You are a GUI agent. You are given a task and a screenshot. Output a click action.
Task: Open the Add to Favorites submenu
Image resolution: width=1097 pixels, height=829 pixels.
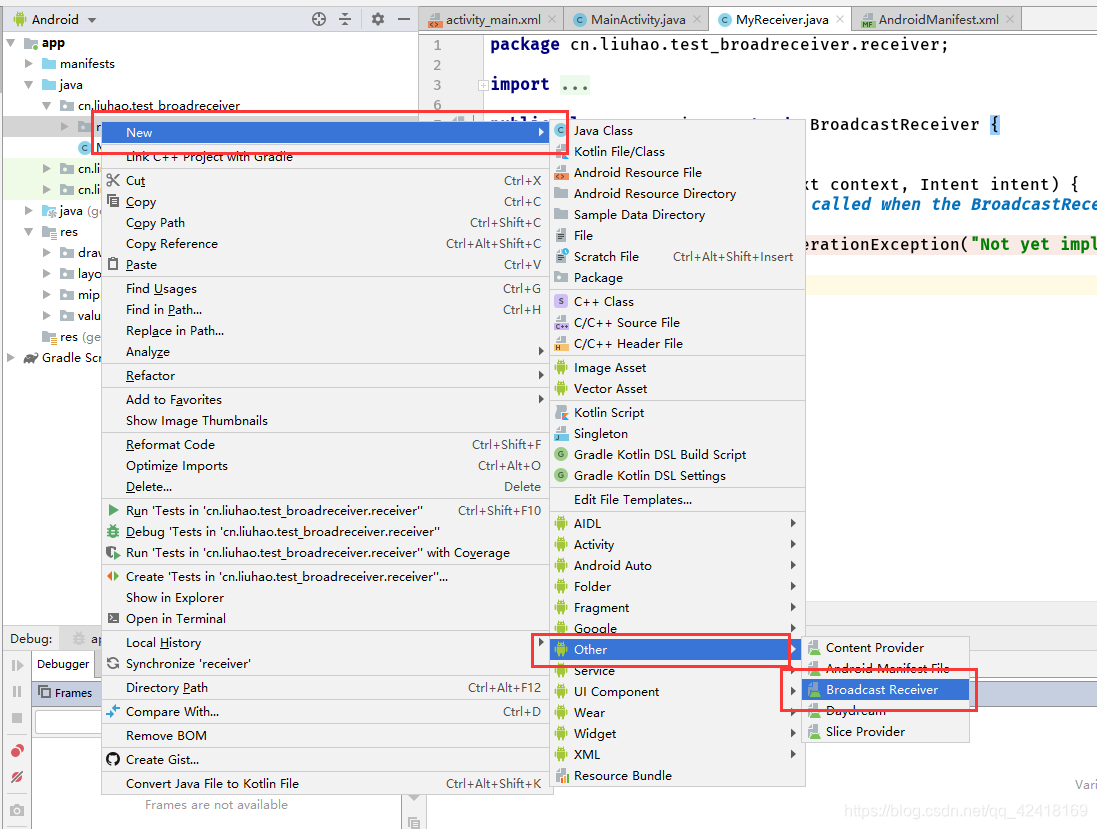click(x=325, y=399)
